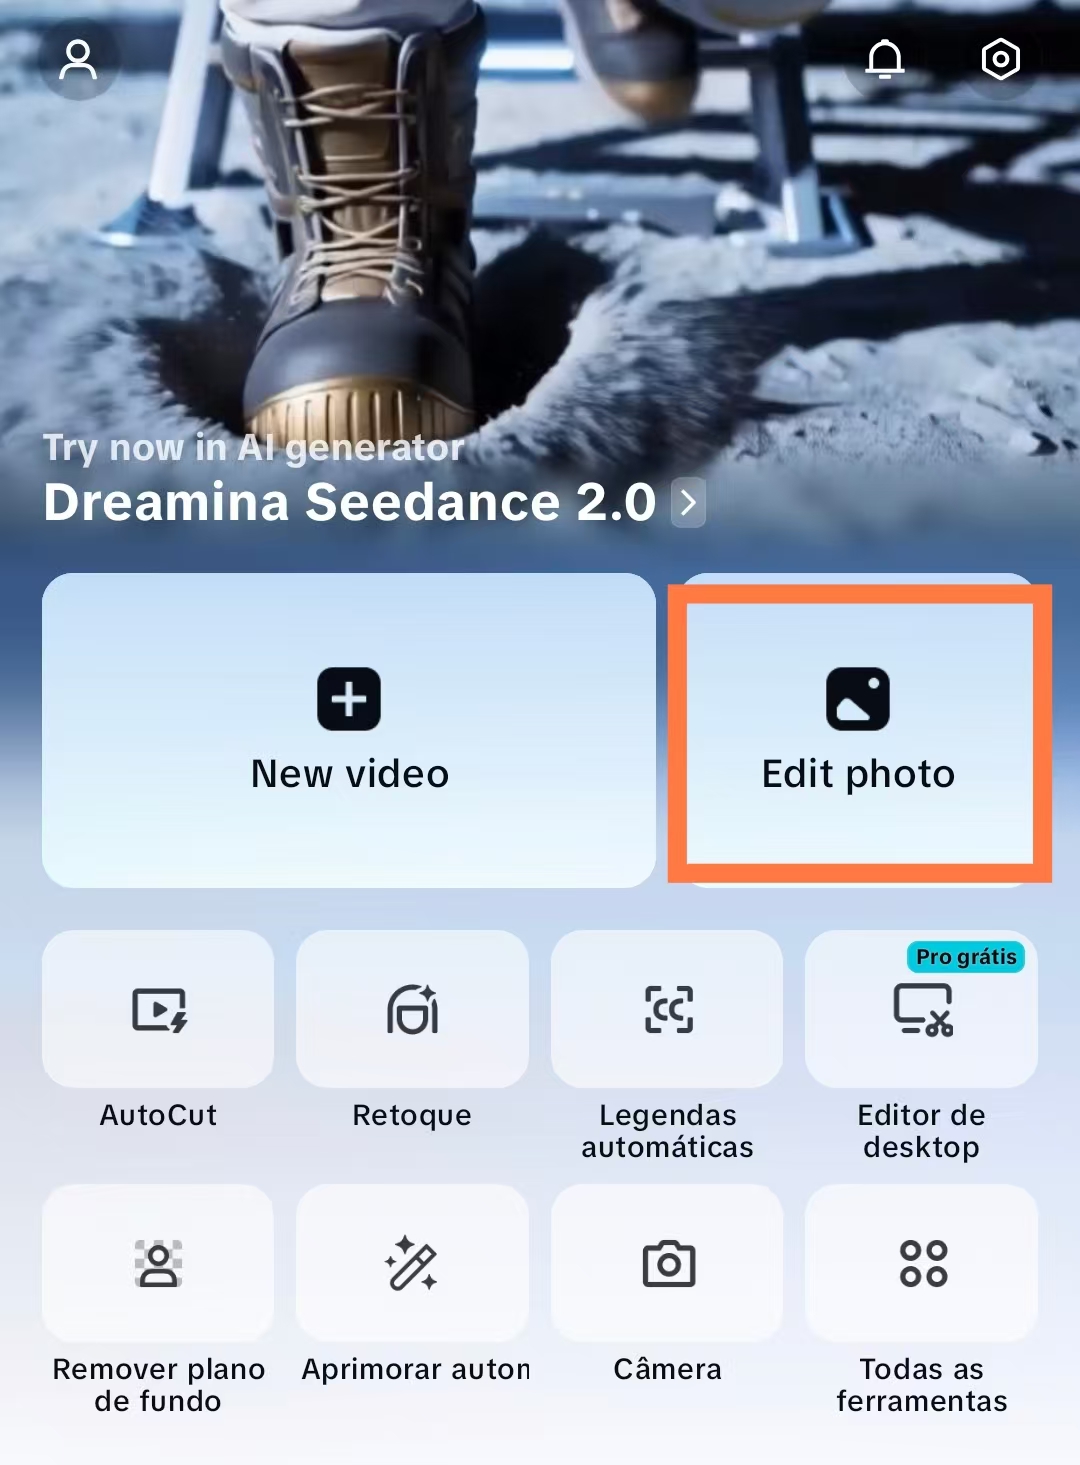This screenshot has height=1465, width=1080.
Task: Open the Retoque tool icon
Action: (412, 1009)
